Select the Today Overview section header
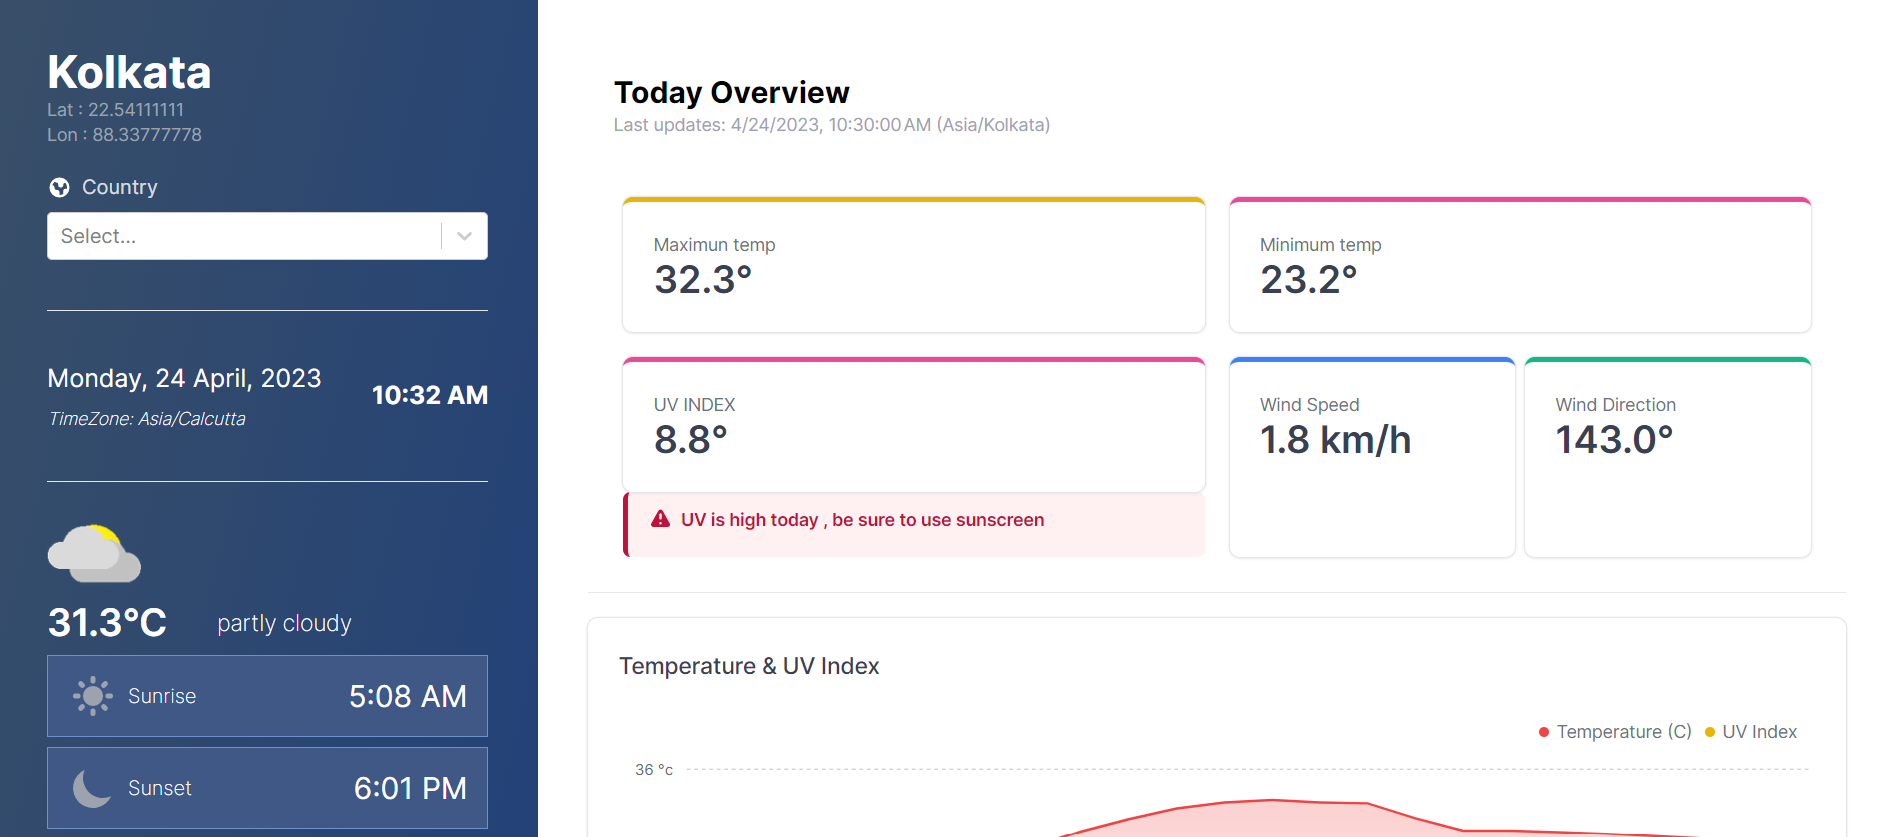The height and width of the screenshot is (837, 1887). click(731, 92)
